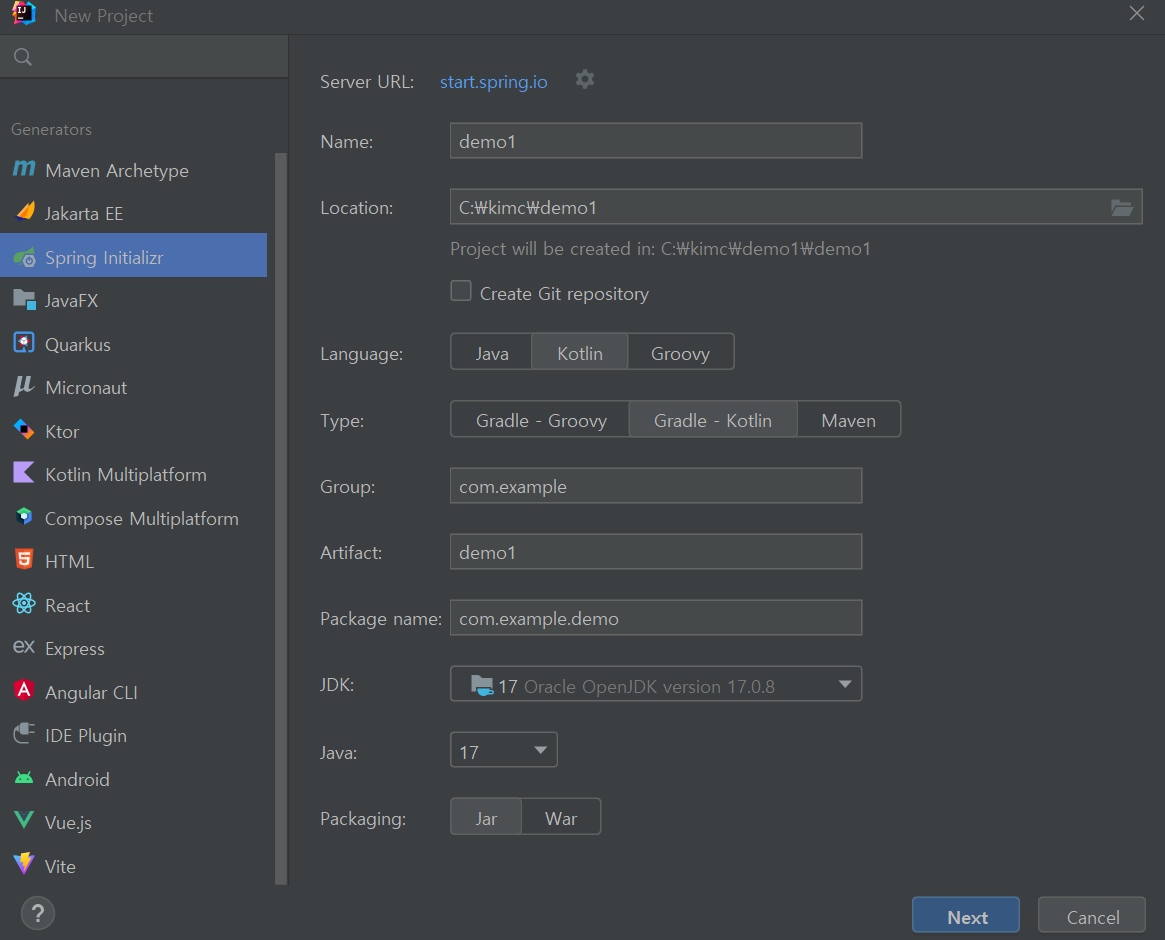Click the Quarkus generator icon
This screenshot has width=1165, height=940.
[24, 343]
